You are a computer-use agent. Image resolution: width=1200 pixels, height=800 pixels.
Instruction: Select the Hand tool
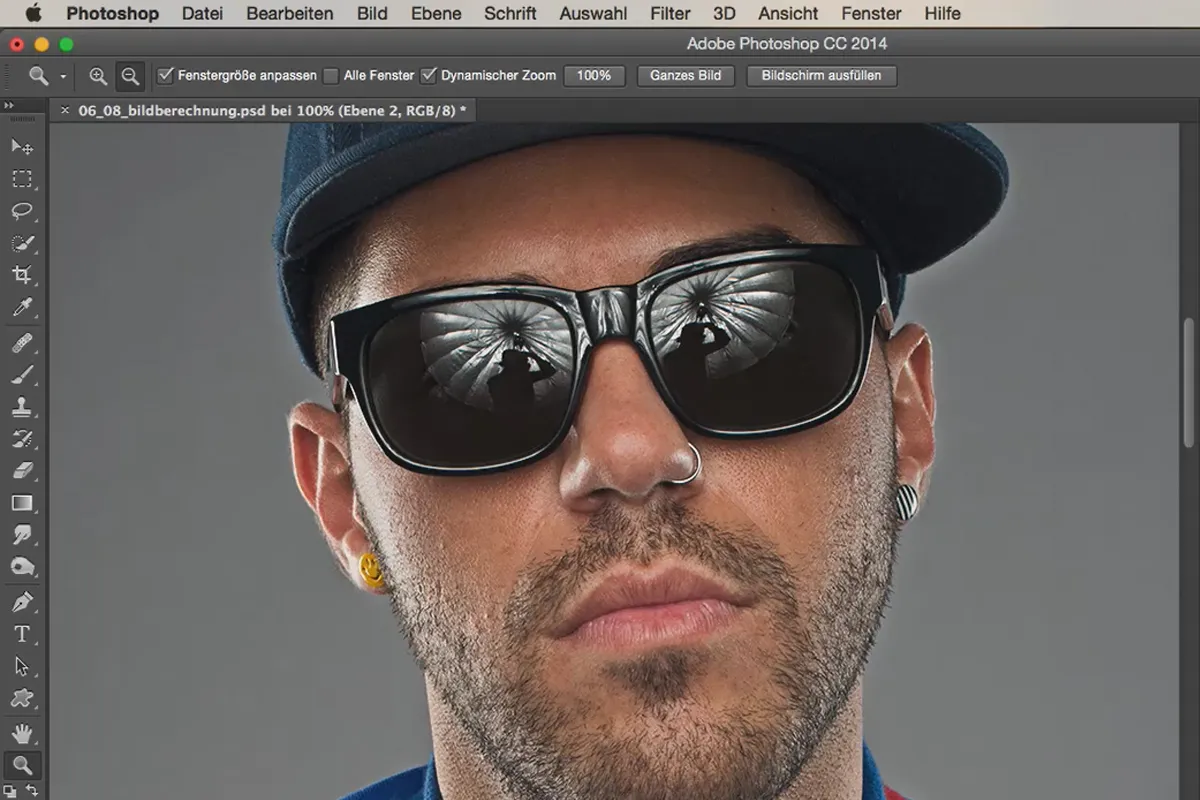(x=22, y=734)
